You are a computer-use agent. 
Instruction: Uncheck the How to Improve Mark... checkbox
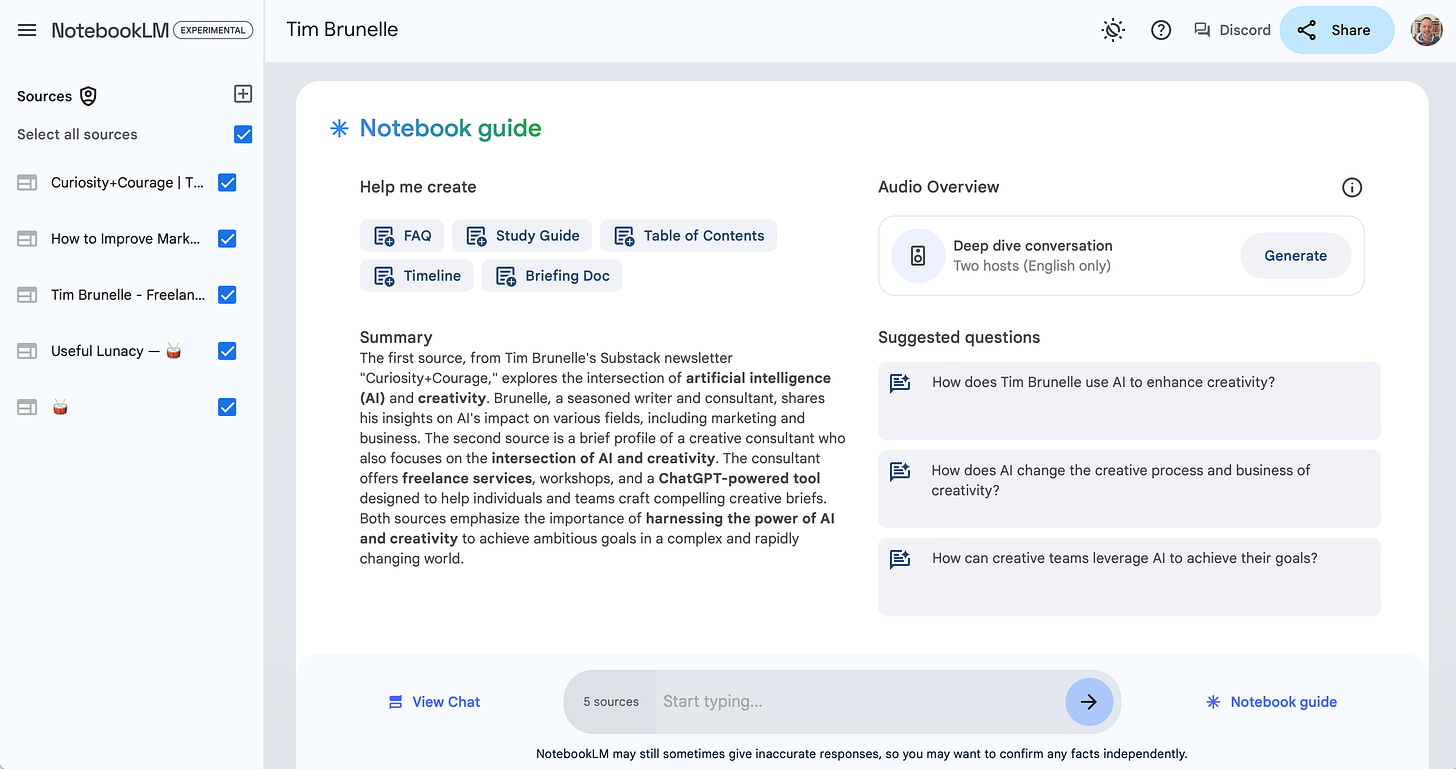(227, 239)
